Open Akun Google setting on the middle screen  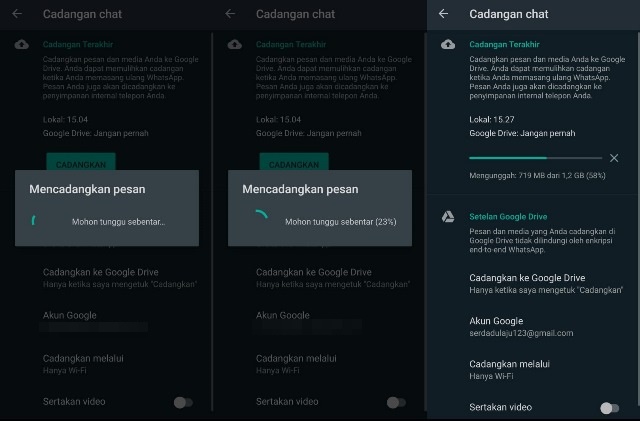(308, 321)
